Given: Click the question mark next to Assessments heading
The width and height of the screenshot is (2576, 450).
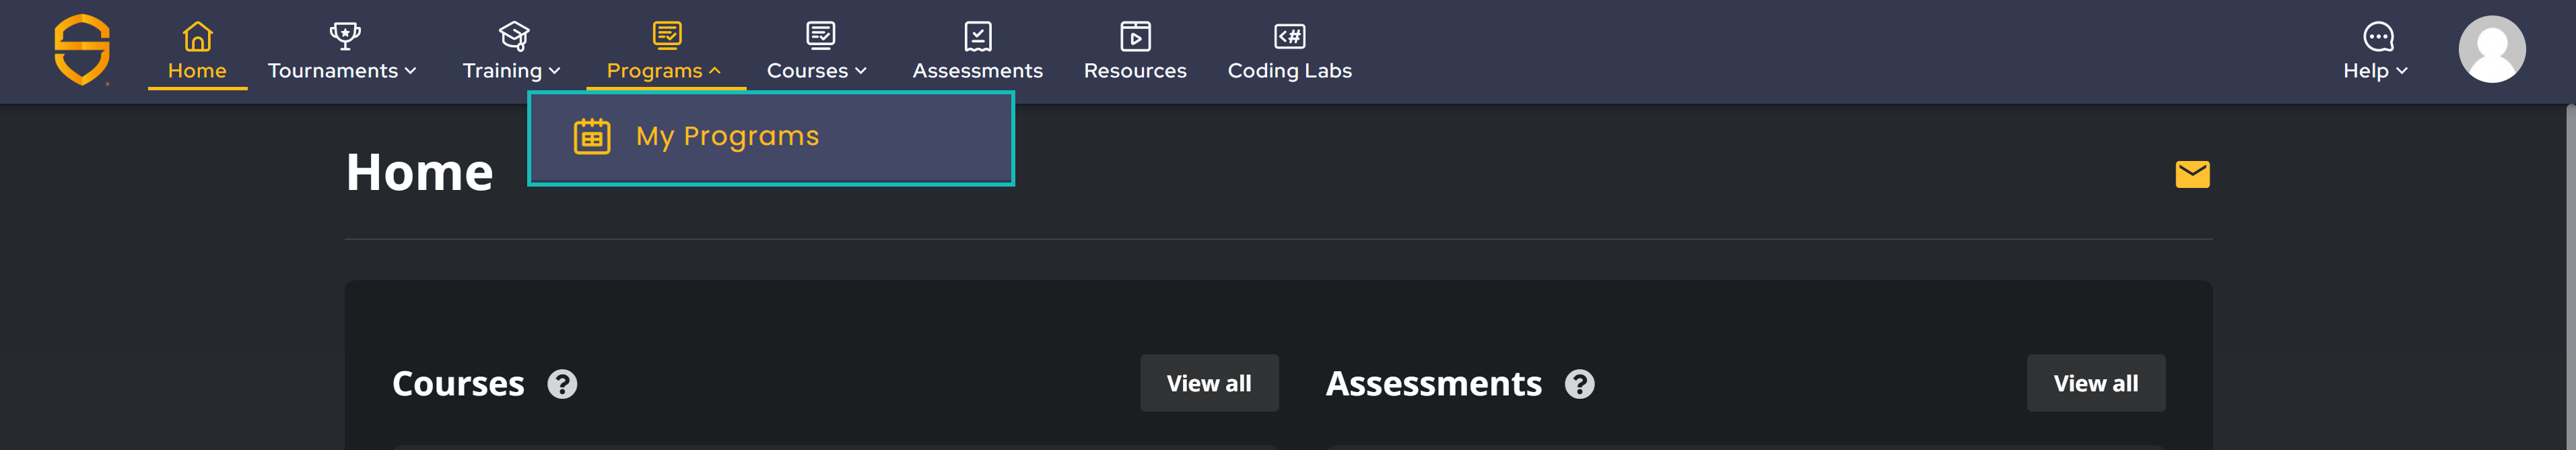Looking at the screenshot, I should 1579,384.
